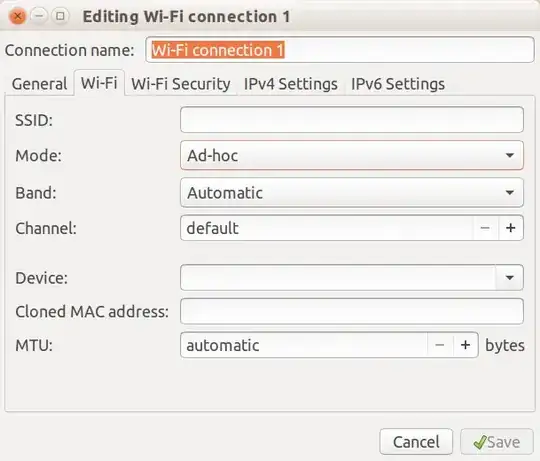
Task: Open the Mode dropdown showing Ad-hoc
Action: click(x=352, y=155)
